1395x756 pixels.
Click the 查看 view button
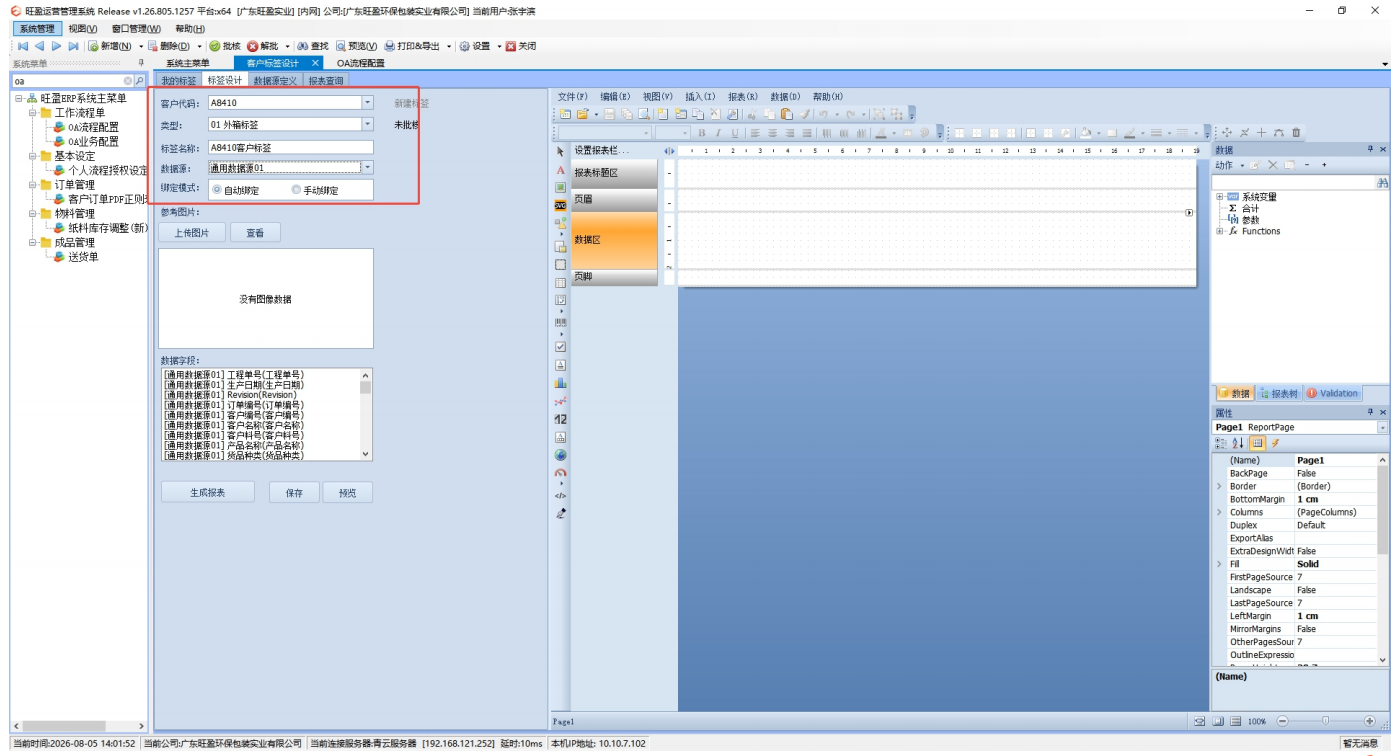pyautogui.click(x=255, y=233)
